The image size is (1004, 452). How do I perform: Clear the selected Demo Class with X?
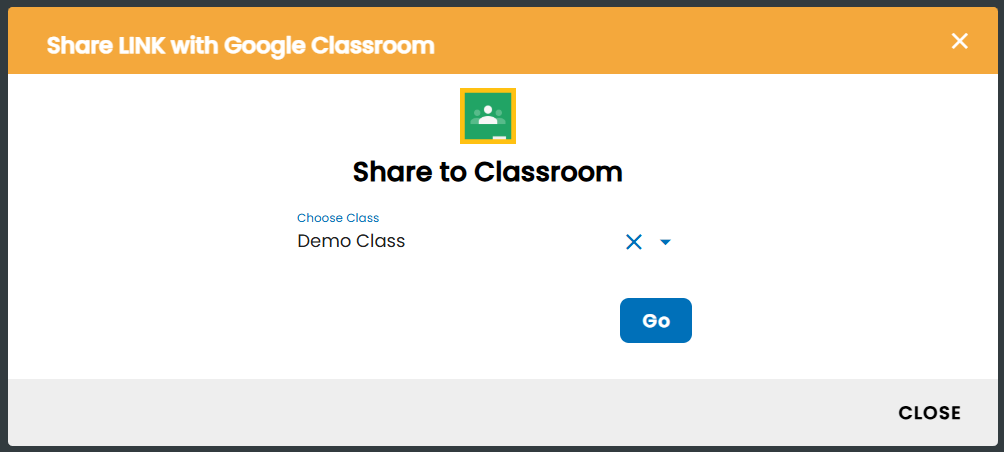click(633, 242)
